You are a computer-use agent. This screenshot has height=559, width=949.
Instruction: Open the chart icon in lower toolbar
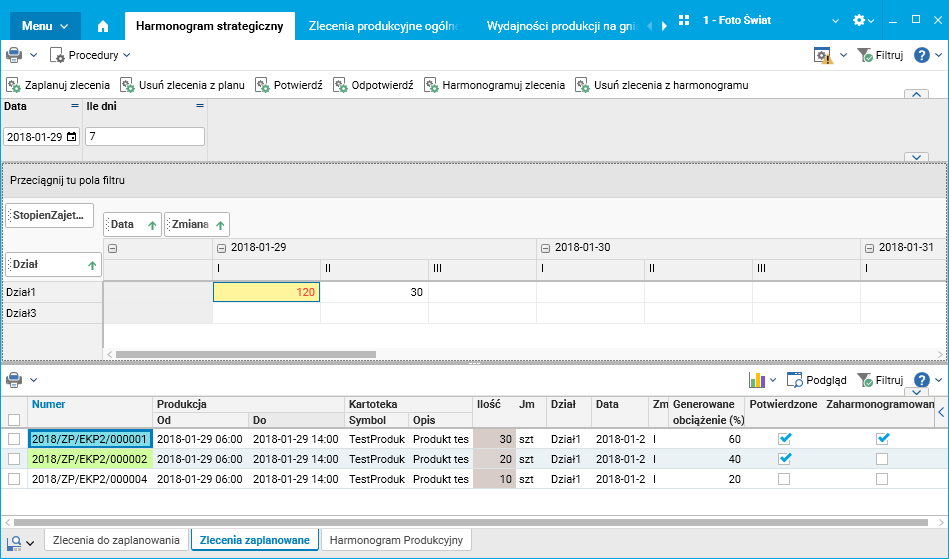point(757,380)
